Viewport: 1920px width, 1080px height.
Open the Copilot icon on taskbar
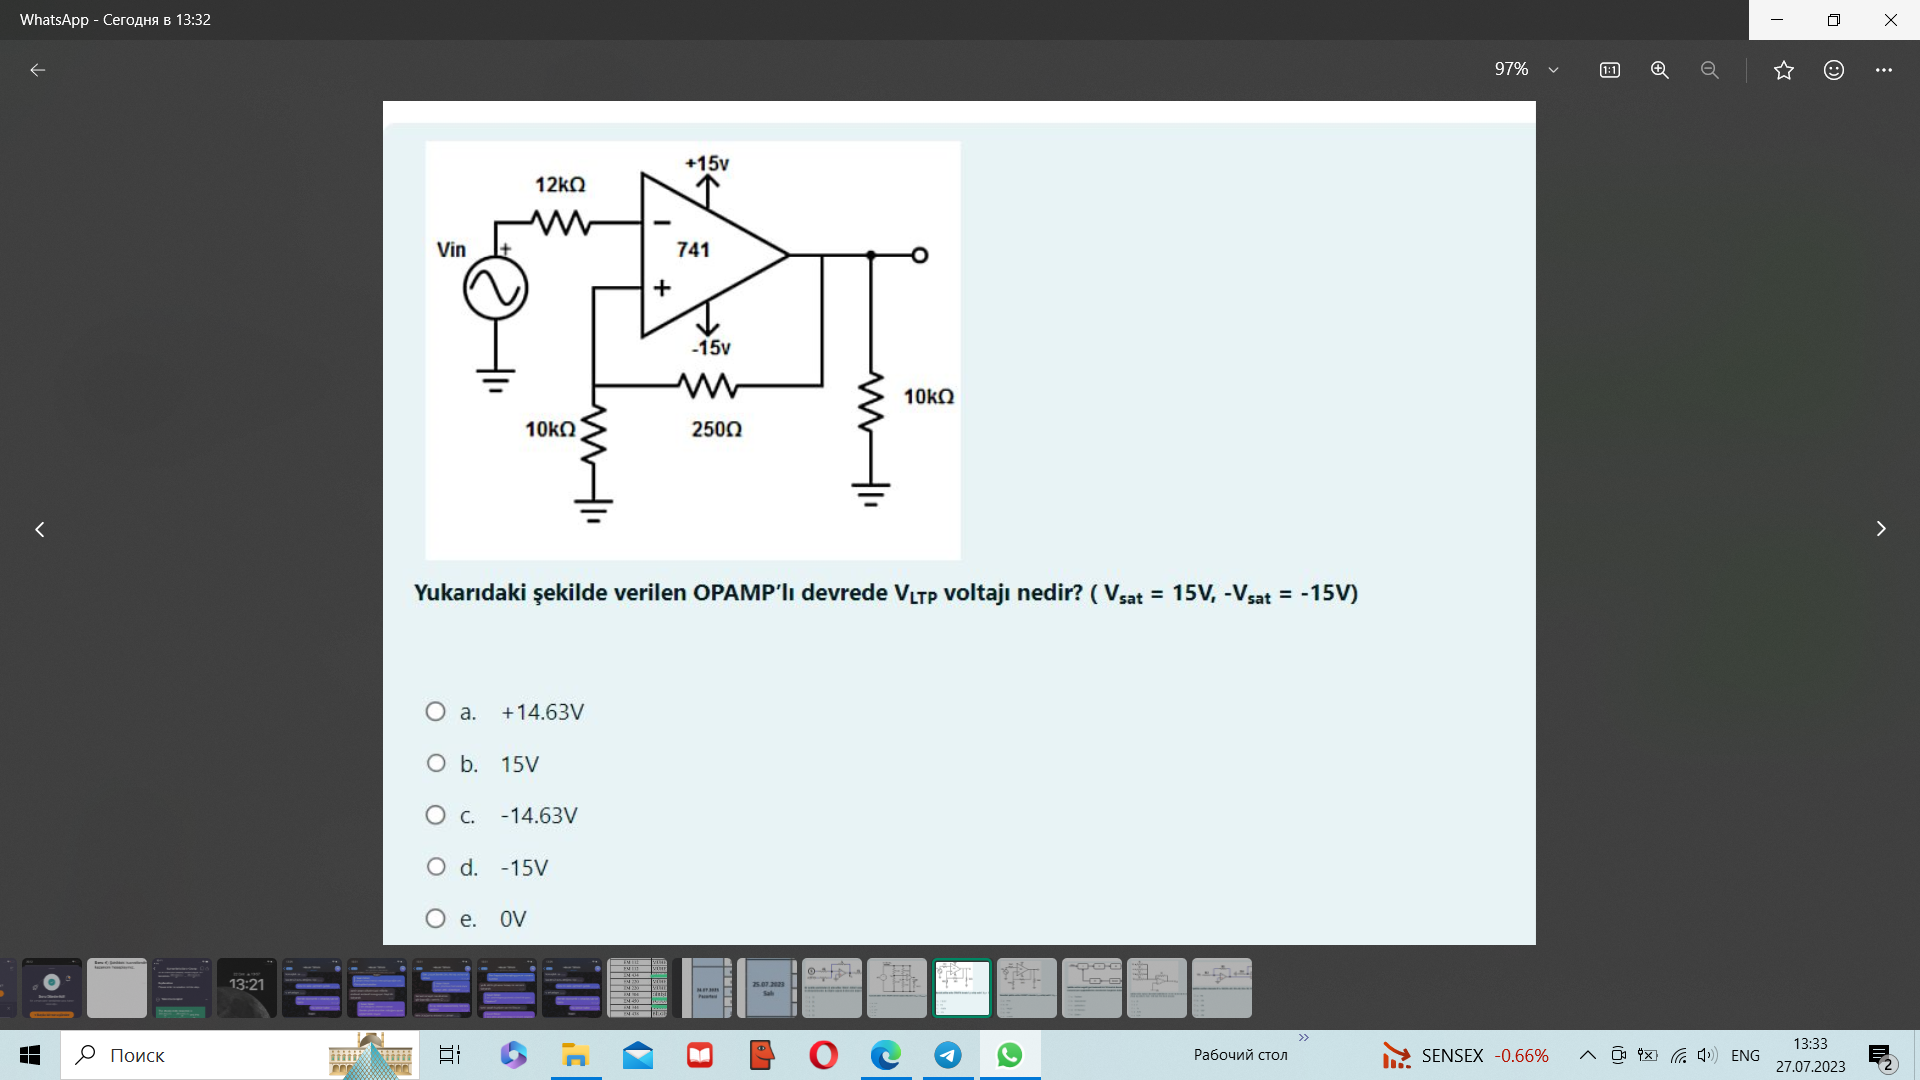513,1055
